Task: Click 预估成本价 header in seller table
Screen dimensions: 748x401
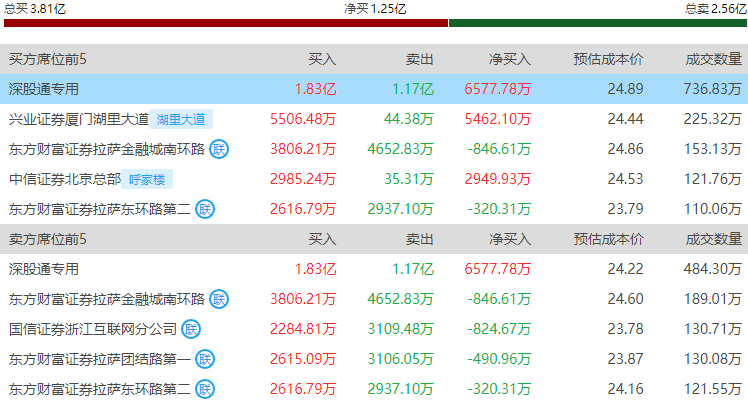Action: 608,239
